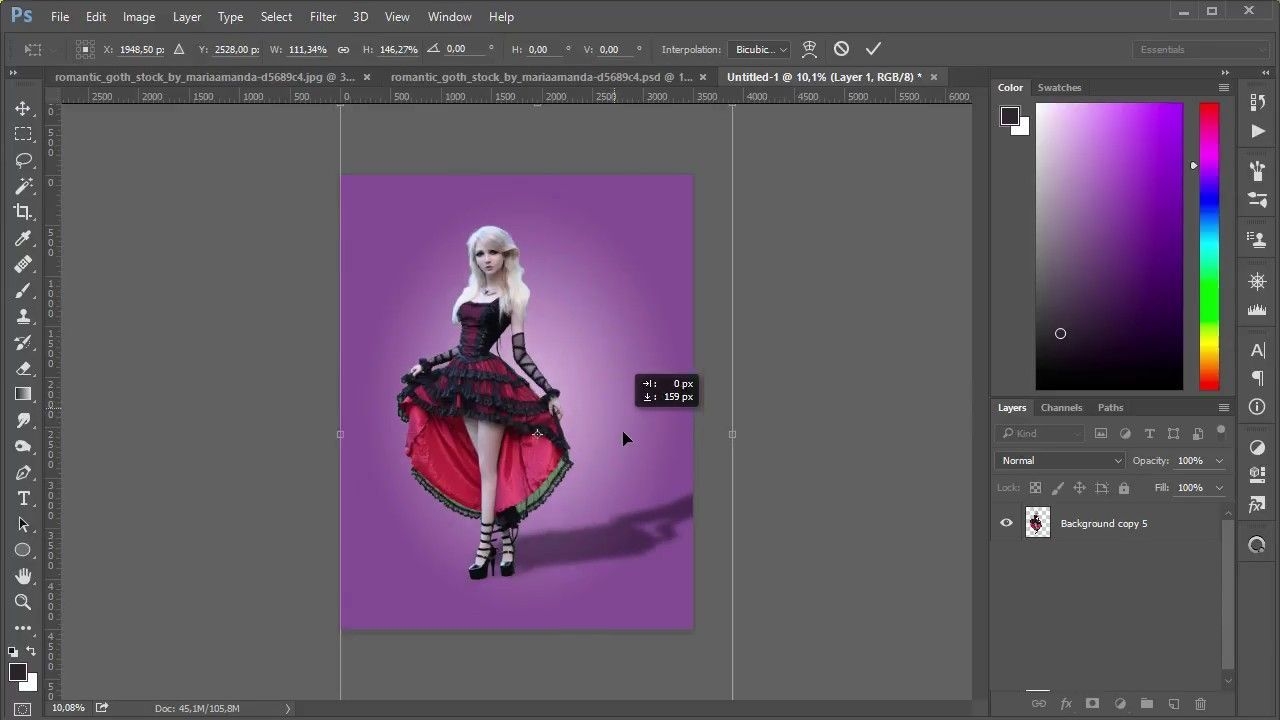Click the Background copy 5 layer thumbnail
This screenshot has width=1280, height=720.
pyautogui.click(x=1038, y=523)
